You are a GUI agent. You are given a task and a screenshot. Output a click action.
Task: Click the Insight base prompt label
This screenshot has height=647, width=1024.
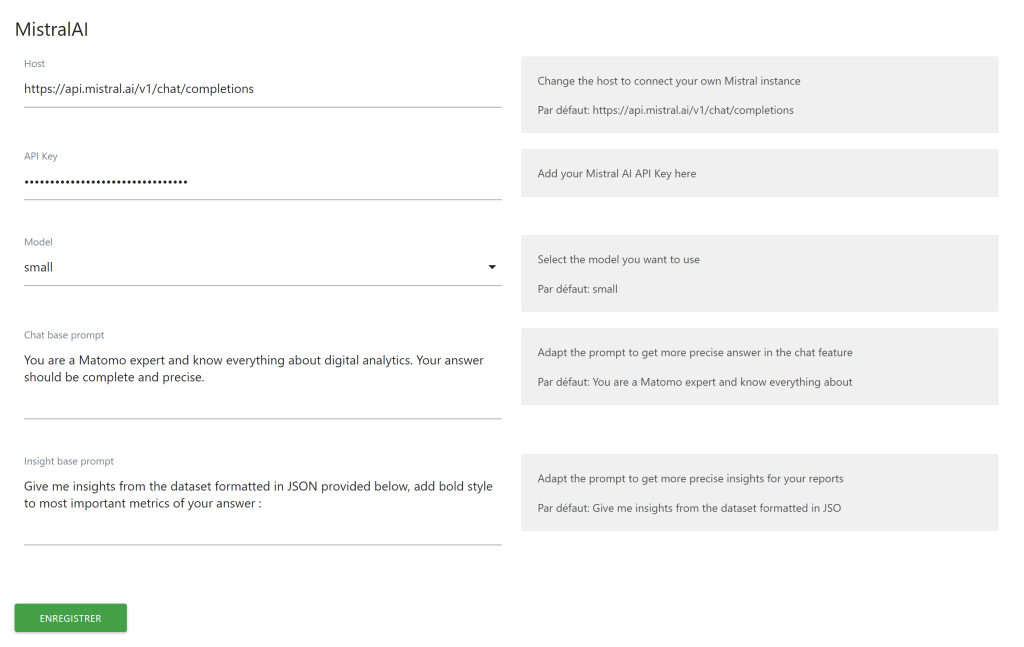(69, 461)
